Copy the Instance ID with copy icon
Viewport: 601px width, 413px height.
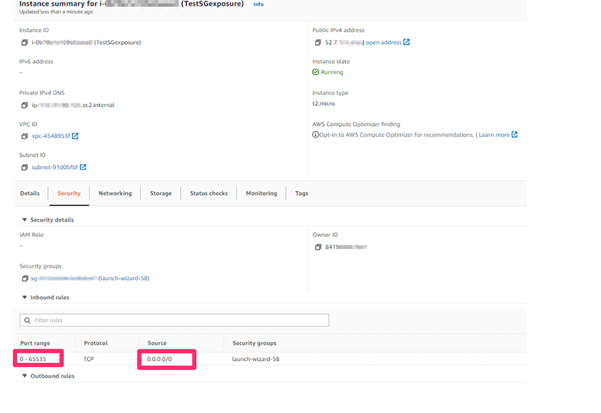pyautogui.click(x=24, y=43)
